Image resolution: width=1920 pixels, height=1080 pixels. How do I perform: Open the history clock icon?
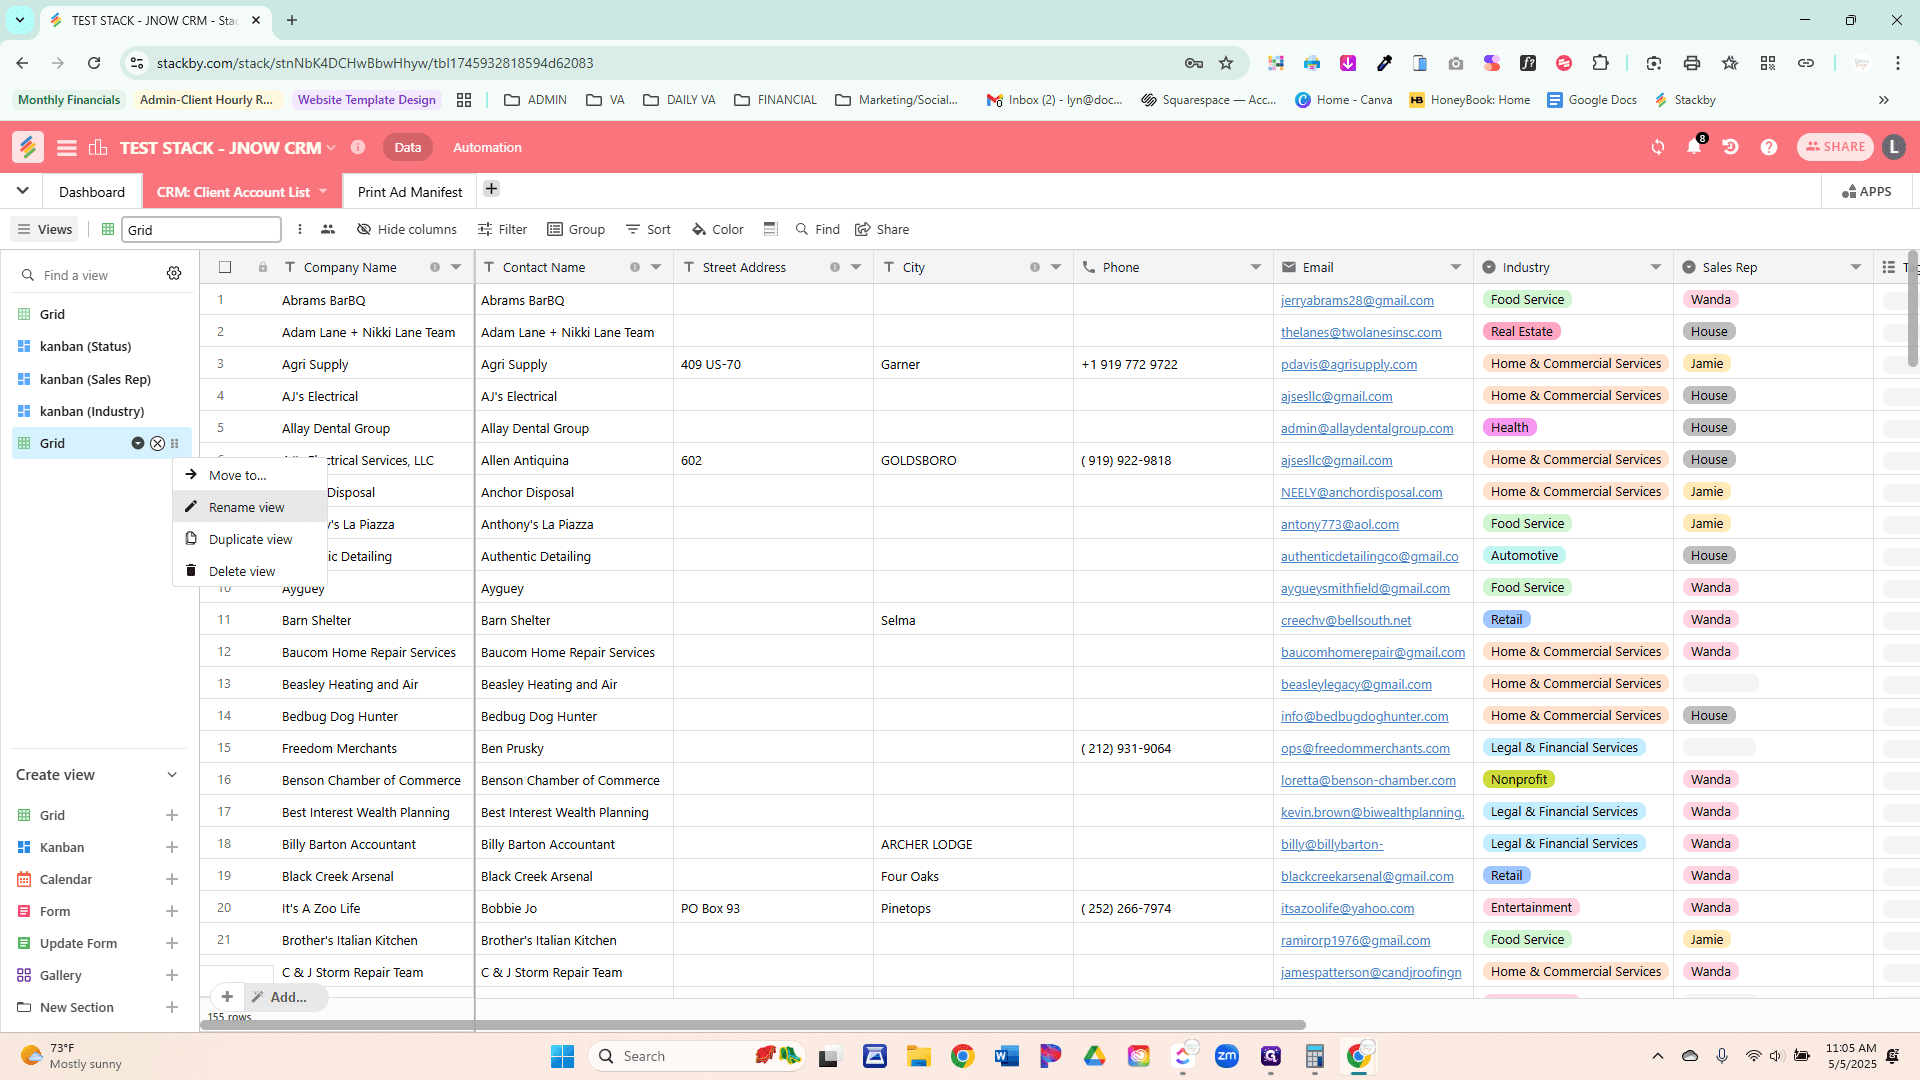click(x=1730, y=147)
